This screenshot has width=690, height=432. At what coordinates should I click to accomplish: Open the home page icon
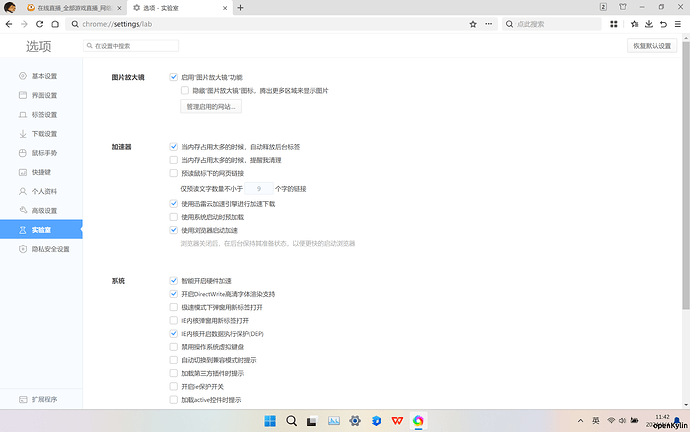pos(55,24)
